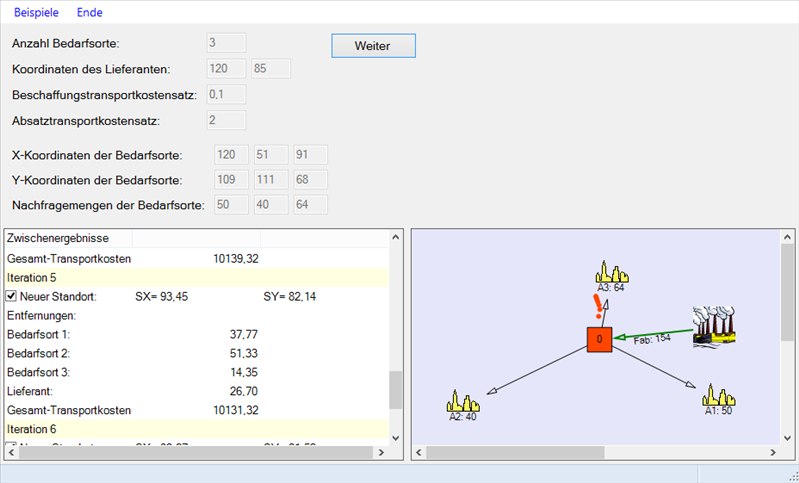Click the results list scroll-down arrow

[x=396, y=437]
